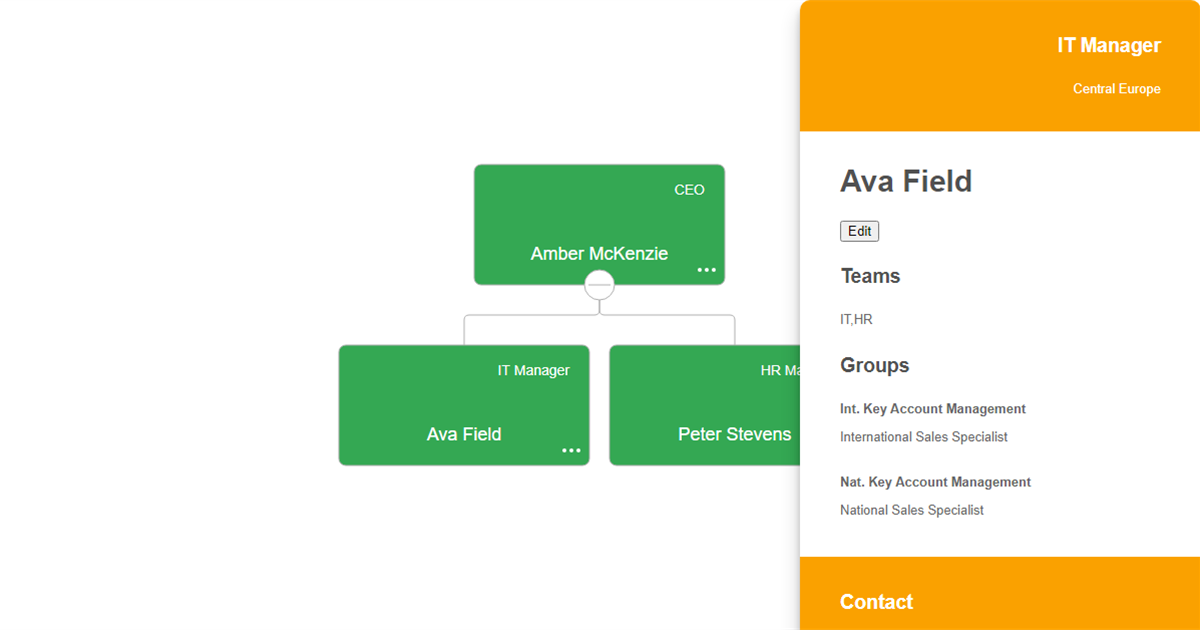Click the Contact section heading

coord(876,602)
